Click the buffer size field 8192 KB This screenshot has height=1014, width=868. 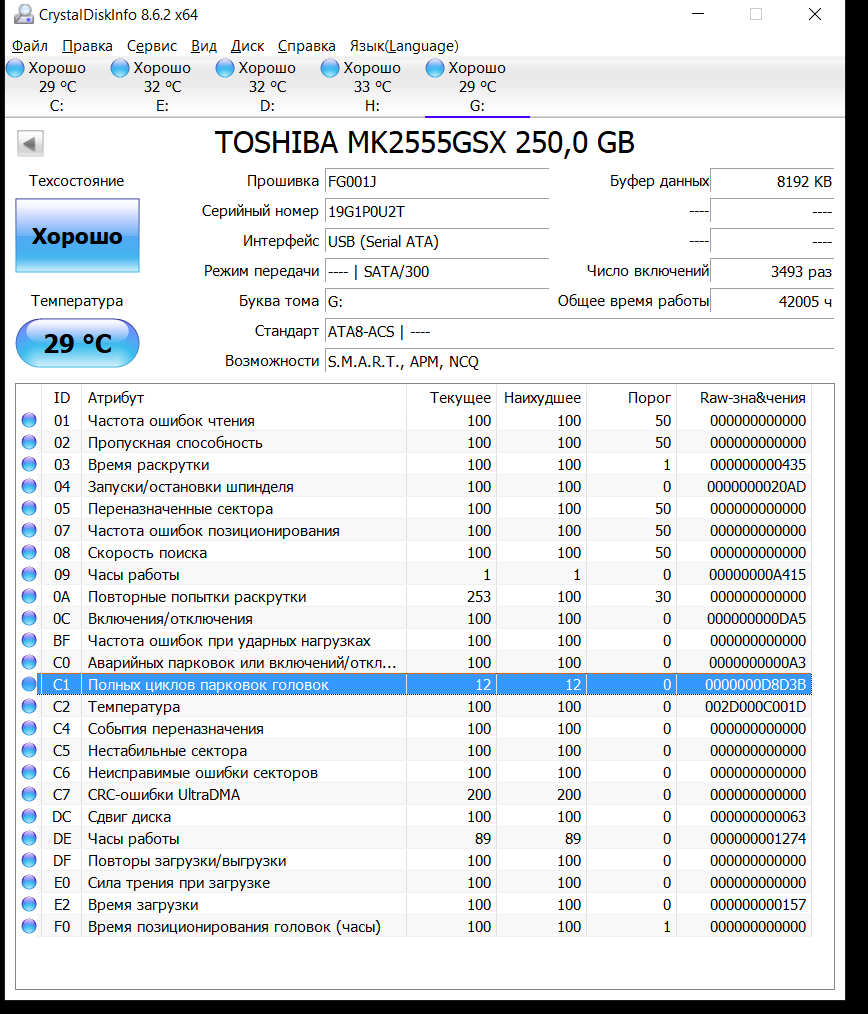point(772,182)
